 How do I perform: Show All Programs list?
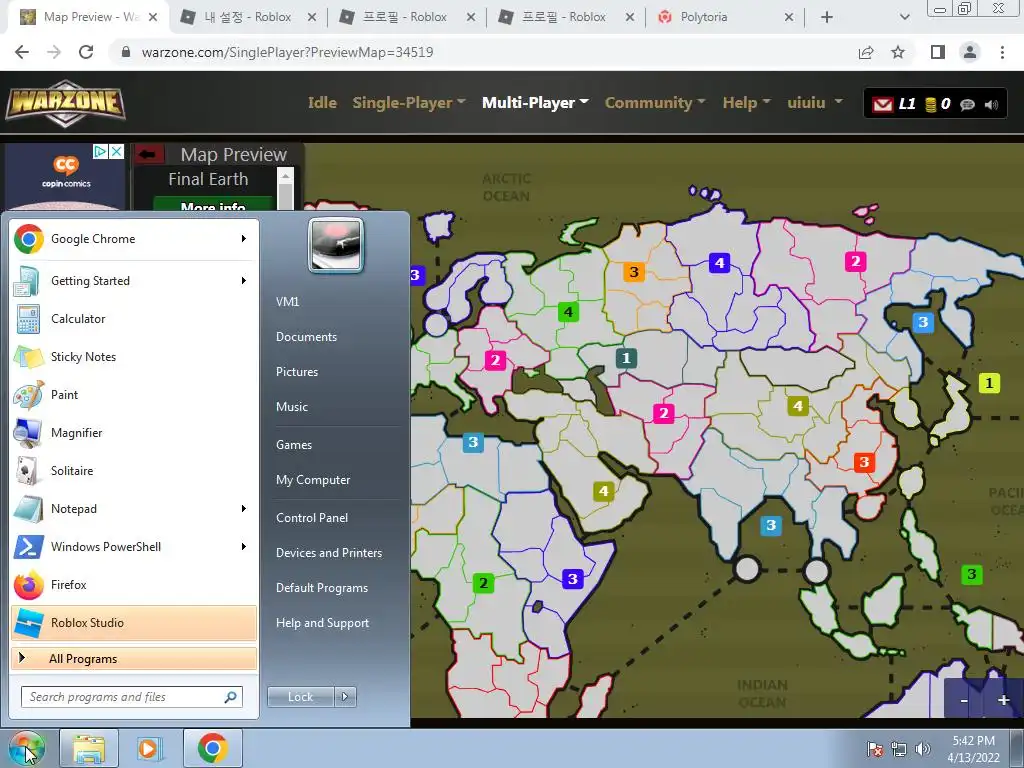pyautogui.click(x=134, y=658)
